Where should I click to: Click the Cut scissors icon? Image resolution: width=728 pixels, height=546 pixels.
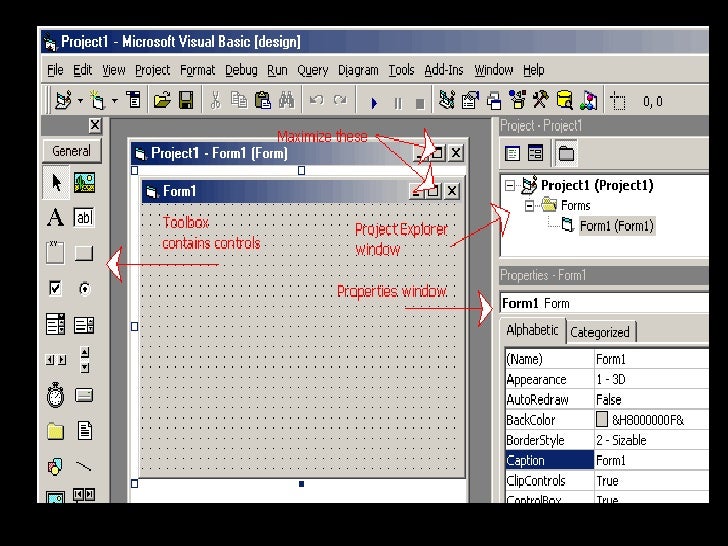(215, 100)
